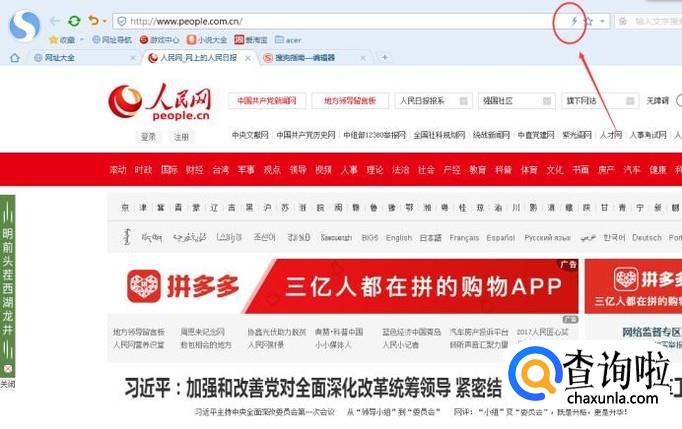Image resolution: width=682 pixels, height=429 pixels.
Task: Select the 京 regional edition link
Action: [x=125, y=208]
